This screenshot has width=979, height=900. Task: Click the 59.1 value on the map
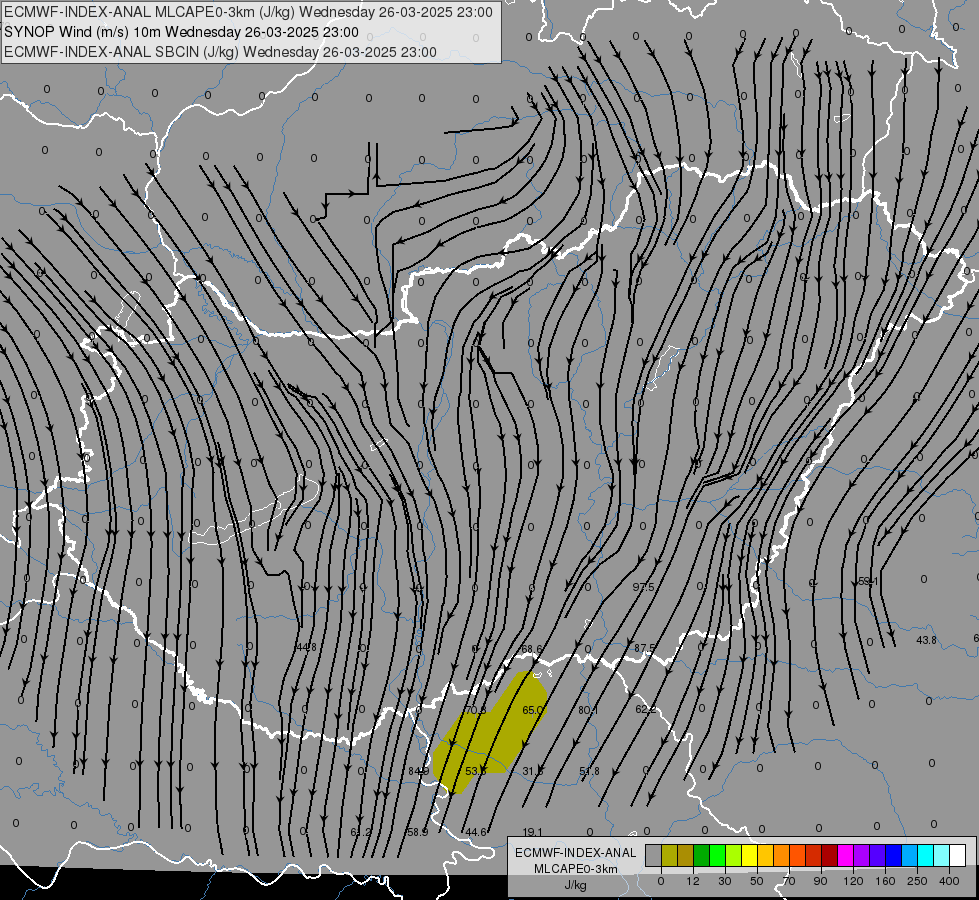(868, 581)
